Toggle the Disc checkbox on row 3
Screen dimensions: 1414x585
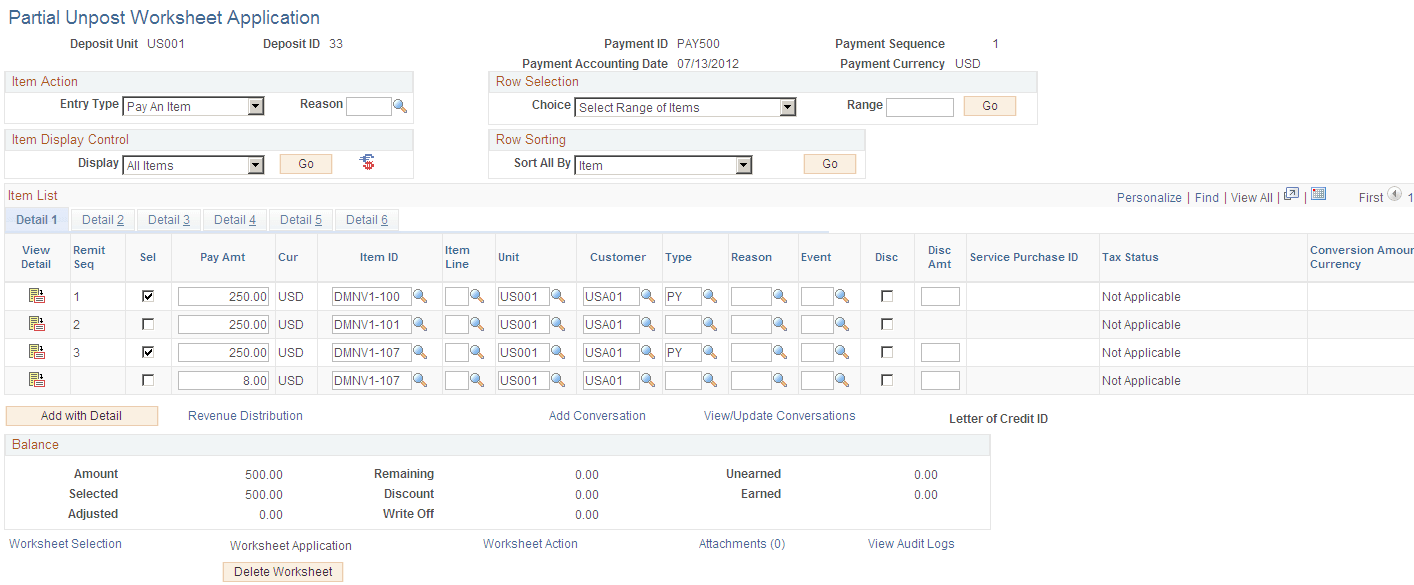(x=886, y=351)
